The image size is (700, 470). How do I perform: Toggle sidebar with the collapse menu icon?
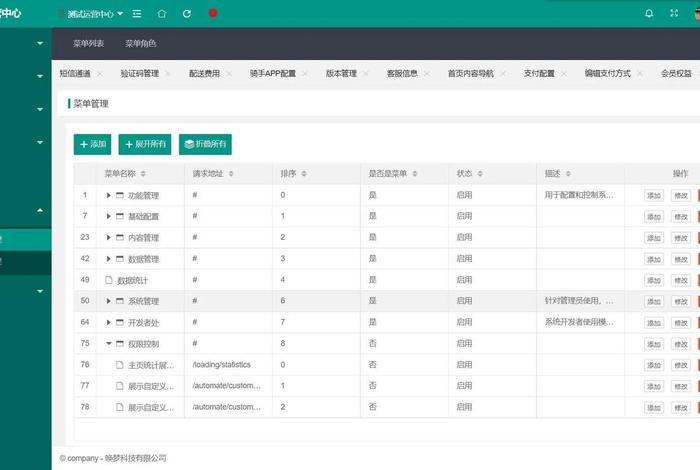136,14
